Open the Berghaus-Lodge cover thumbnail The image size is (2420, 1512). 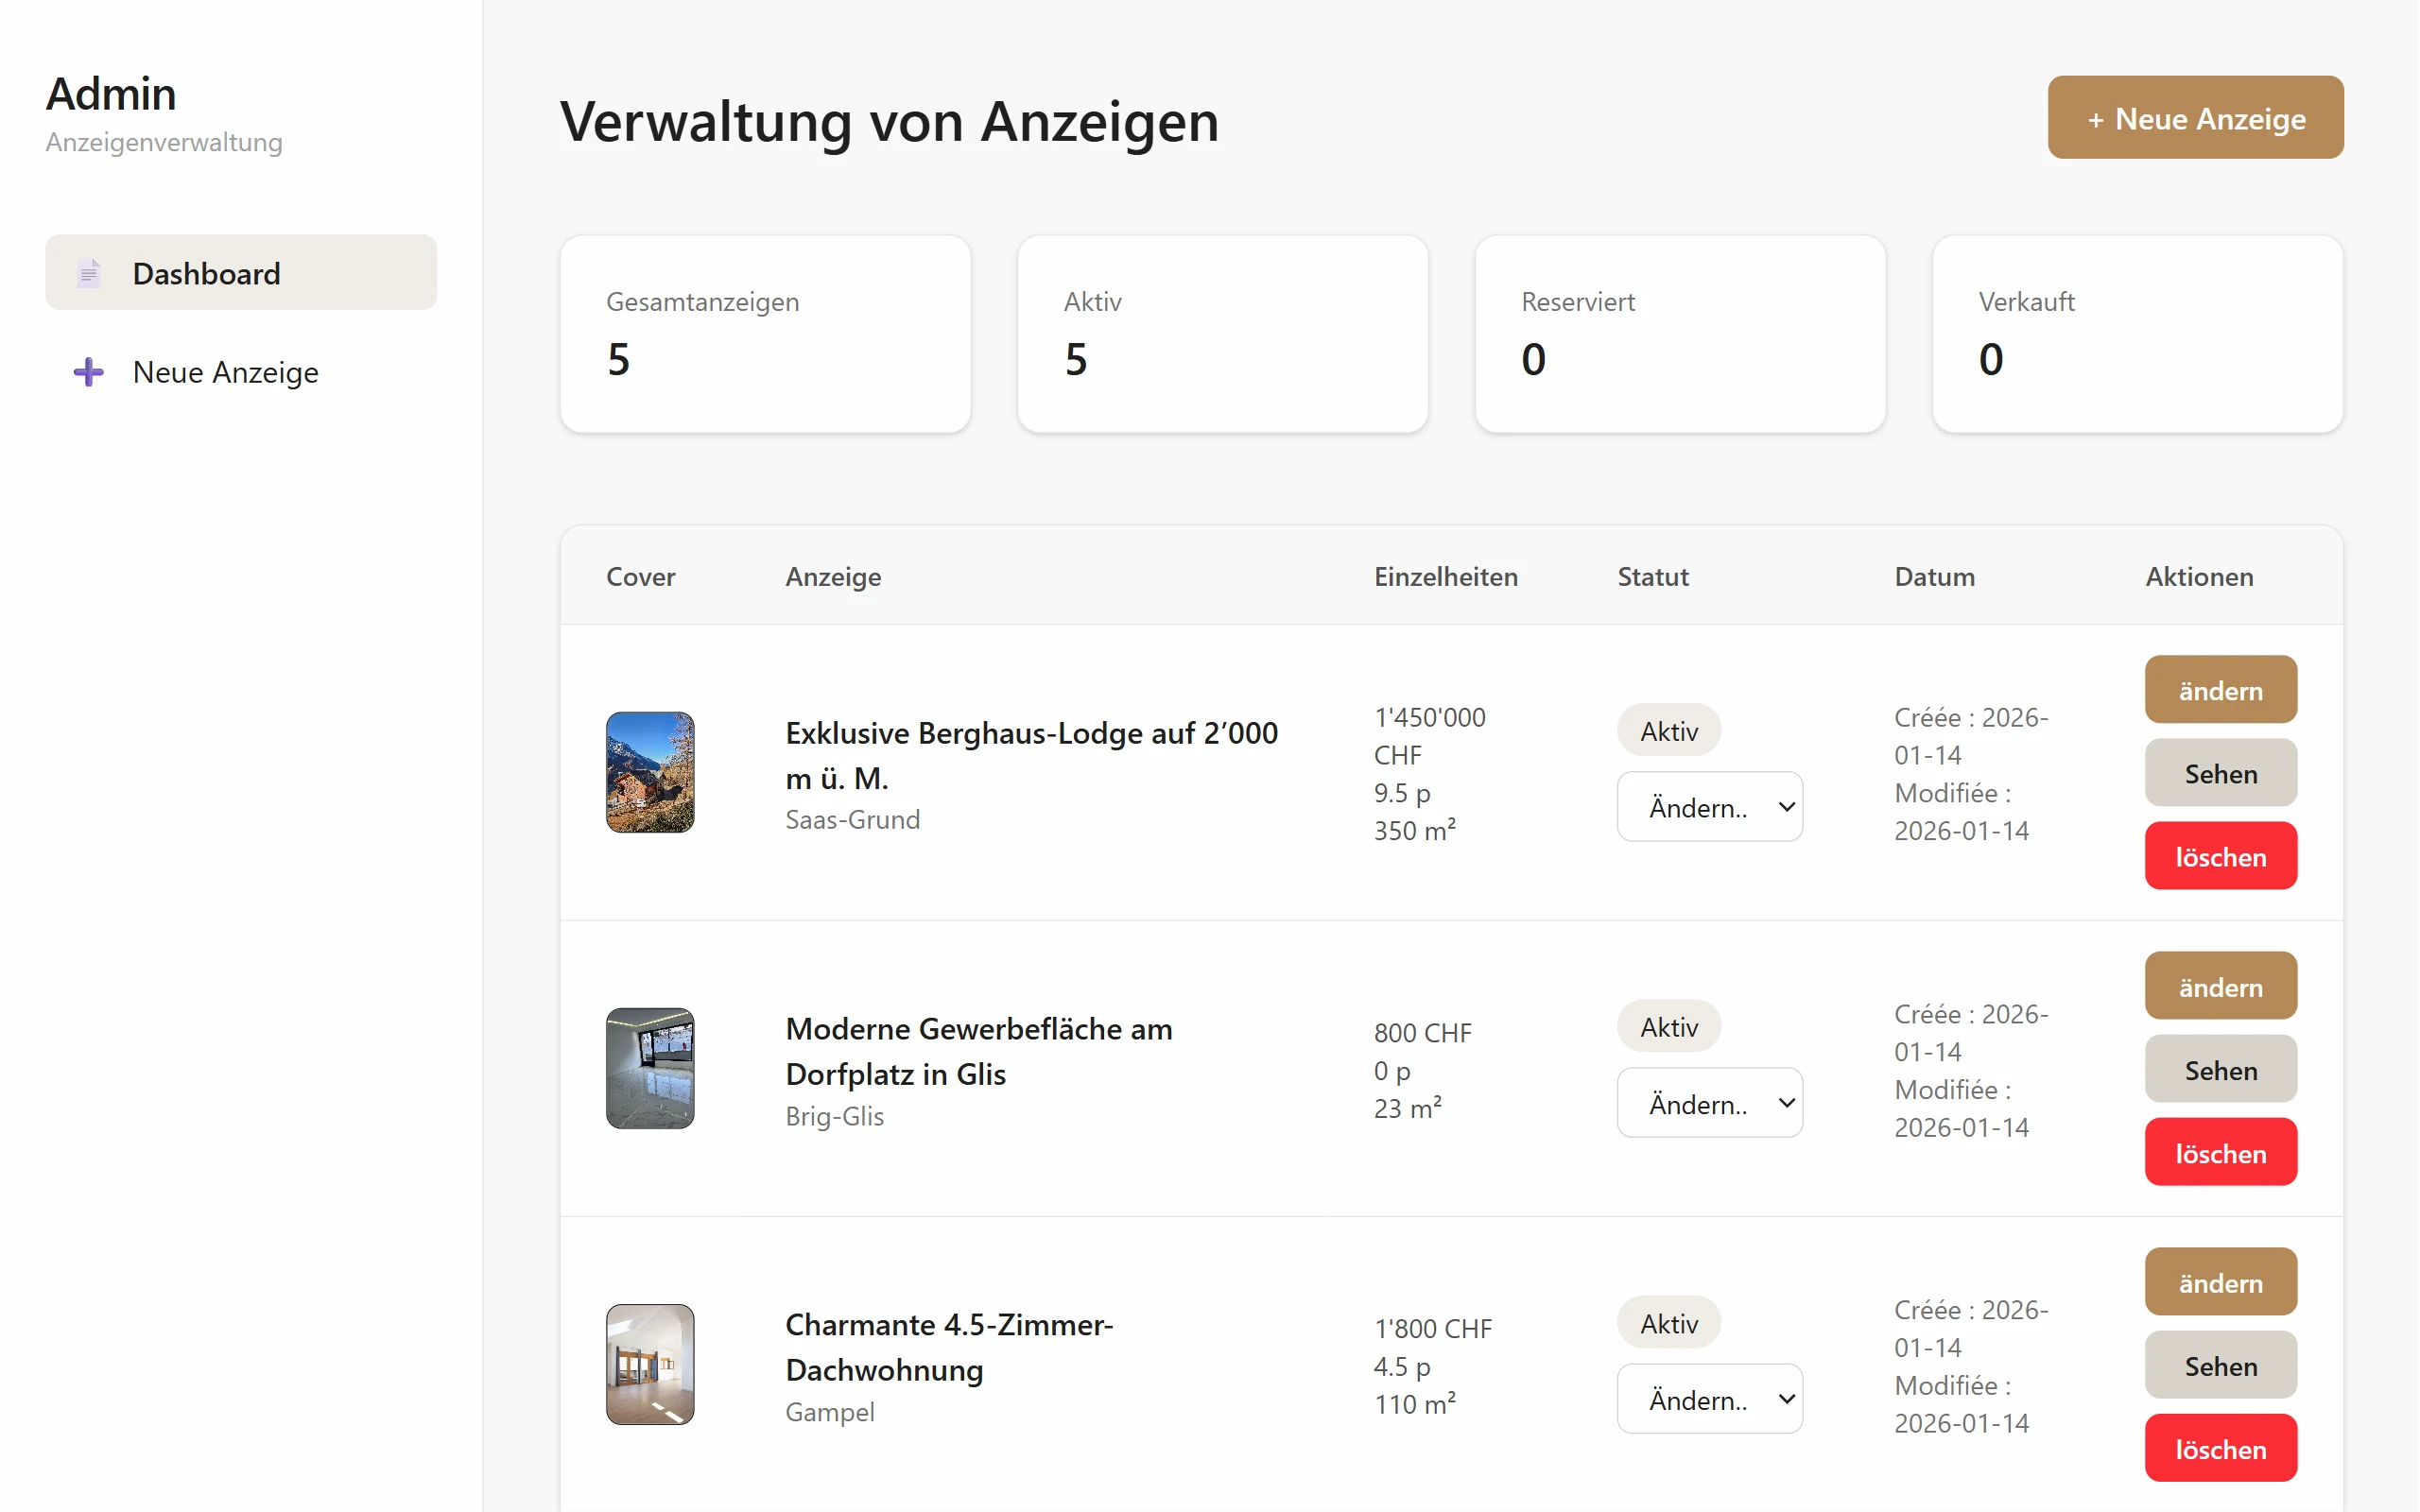pos(649,772)
